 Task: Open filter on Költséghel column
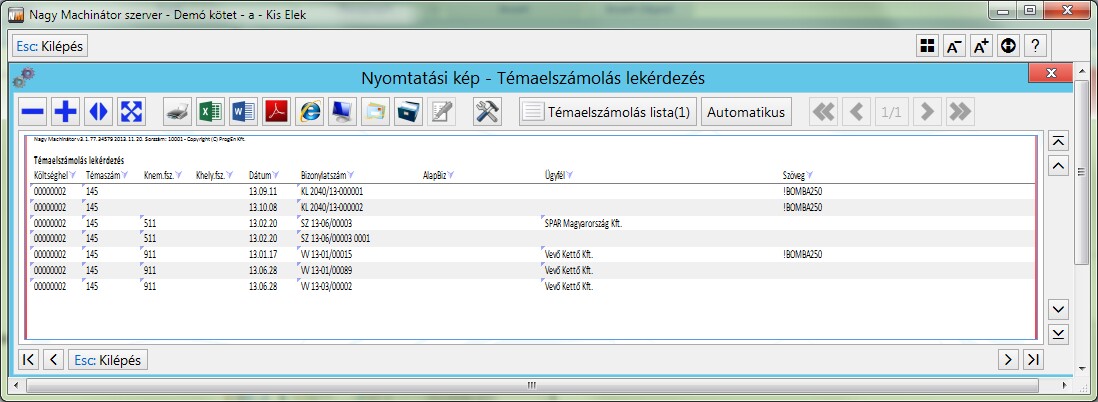pos(73,174)
